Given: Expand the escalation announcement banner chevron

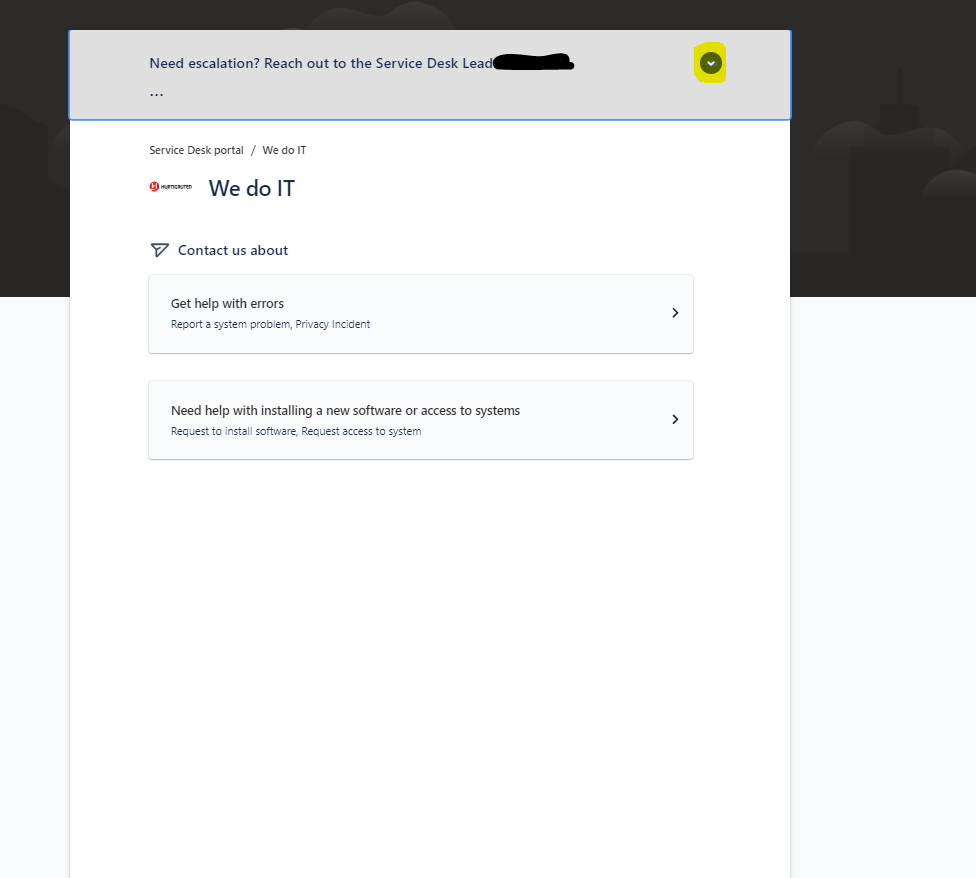Looking at the screenshot, I should 711,63.
